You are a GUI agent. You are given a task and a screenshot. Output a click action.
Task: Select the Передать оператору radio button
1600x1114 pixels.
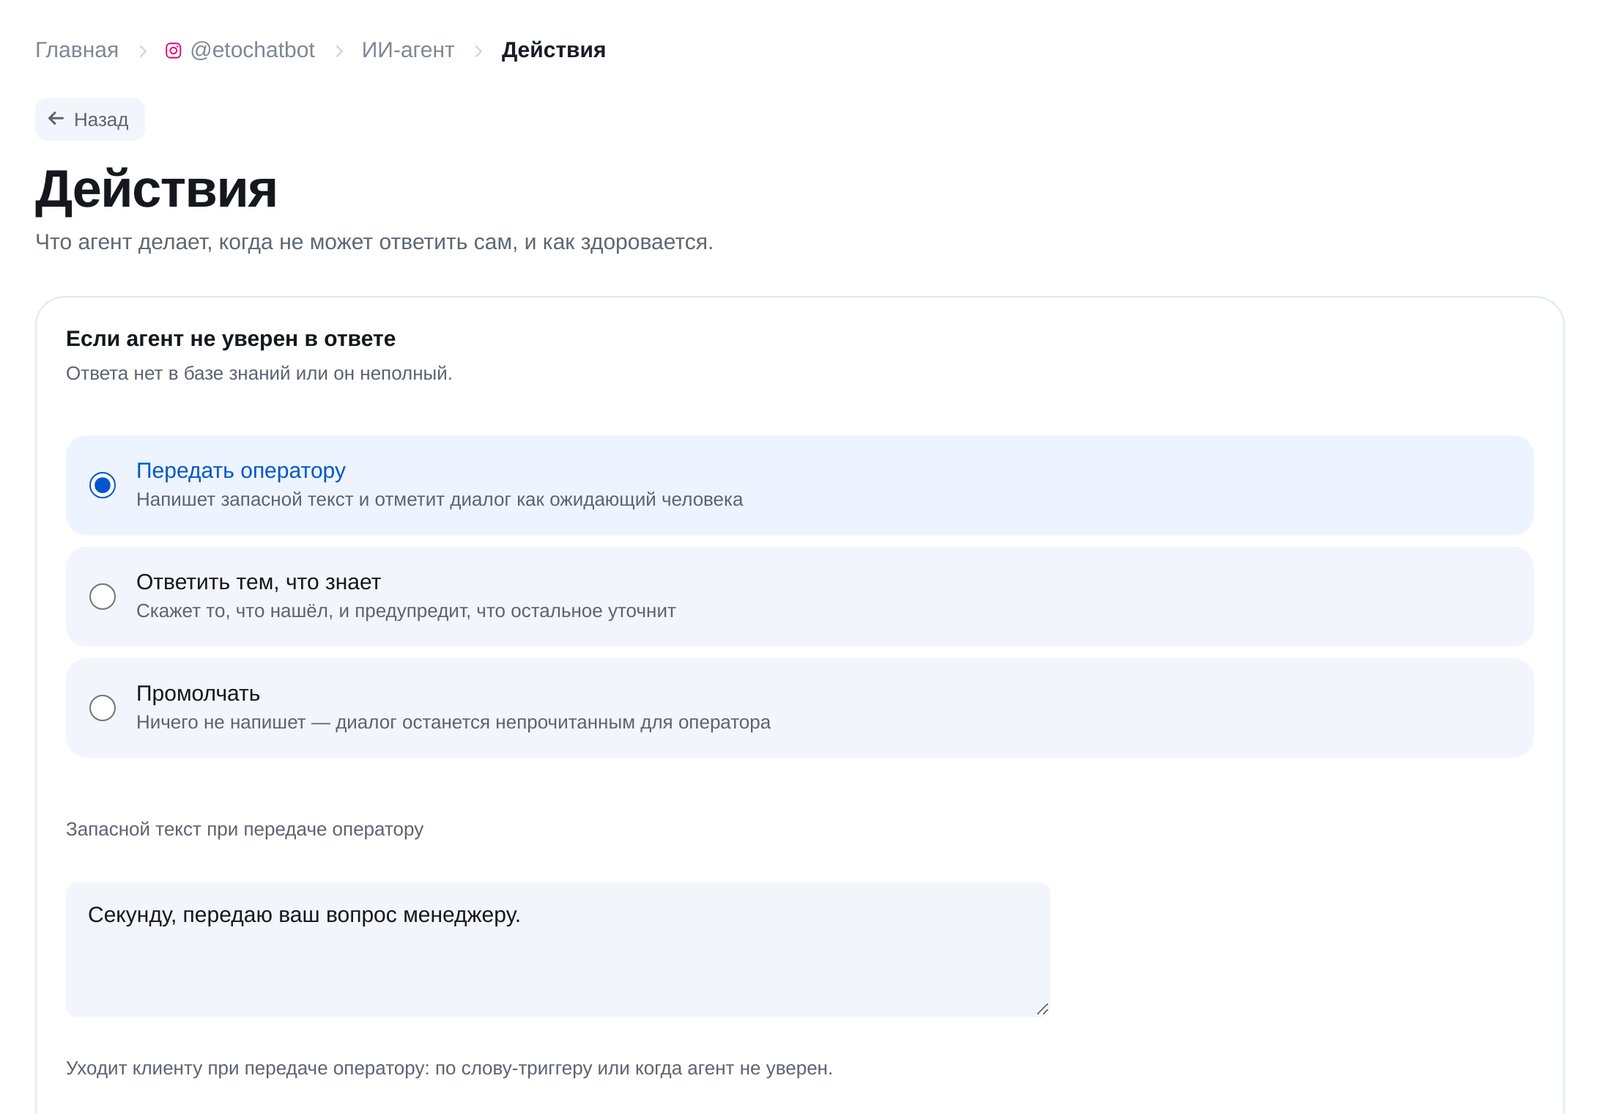click(x=103, y=485)
